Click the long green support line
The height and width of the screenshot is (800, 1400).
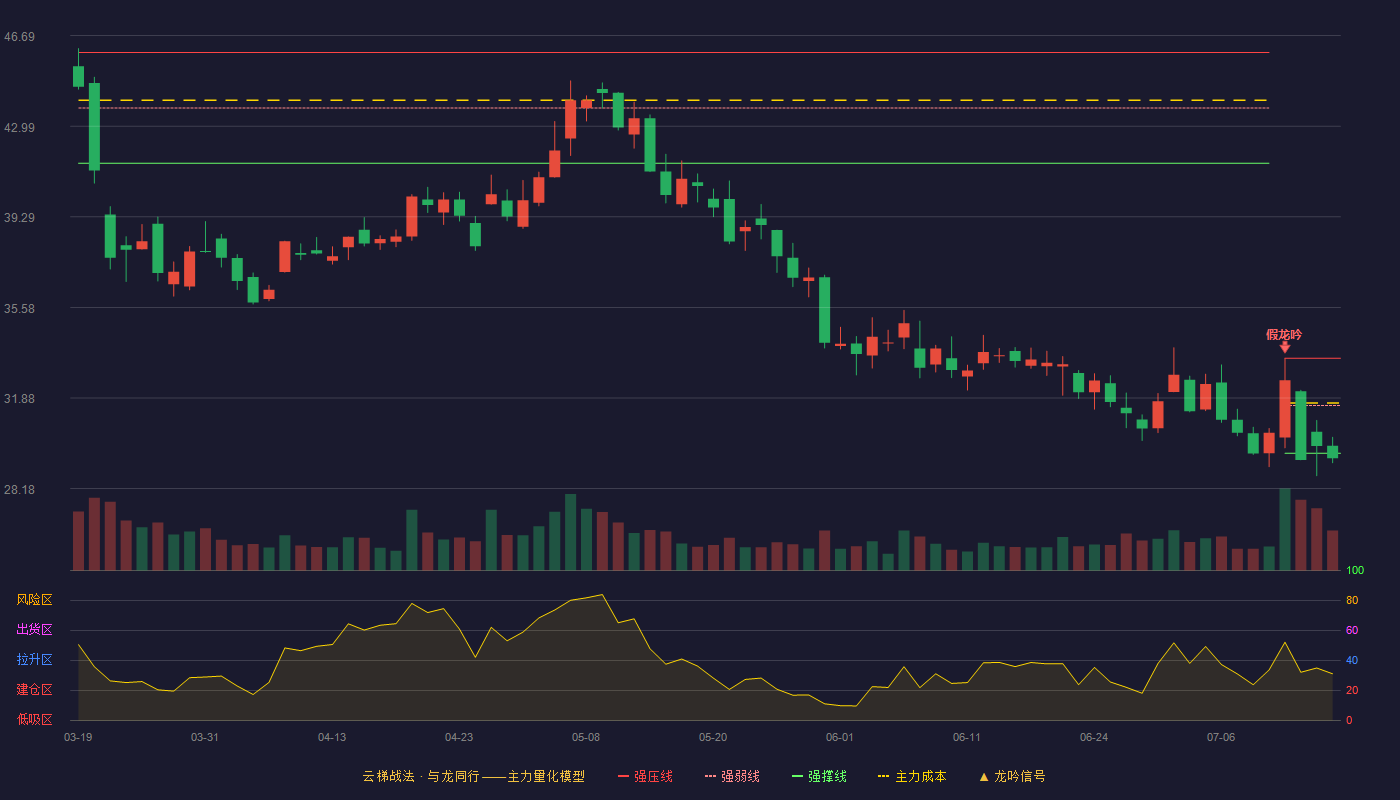673,163
